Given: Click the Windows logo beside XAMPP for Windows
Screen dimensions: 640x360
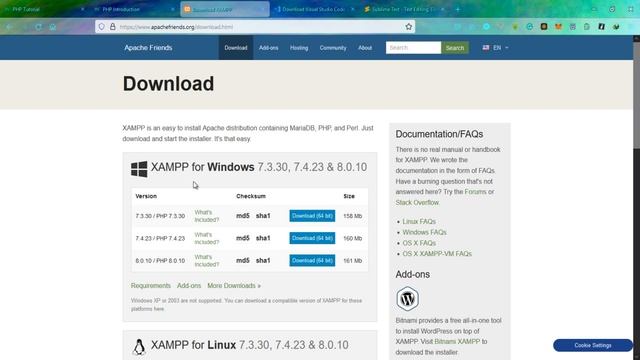Looking at the screenshot, I should (x=139, y=169).
